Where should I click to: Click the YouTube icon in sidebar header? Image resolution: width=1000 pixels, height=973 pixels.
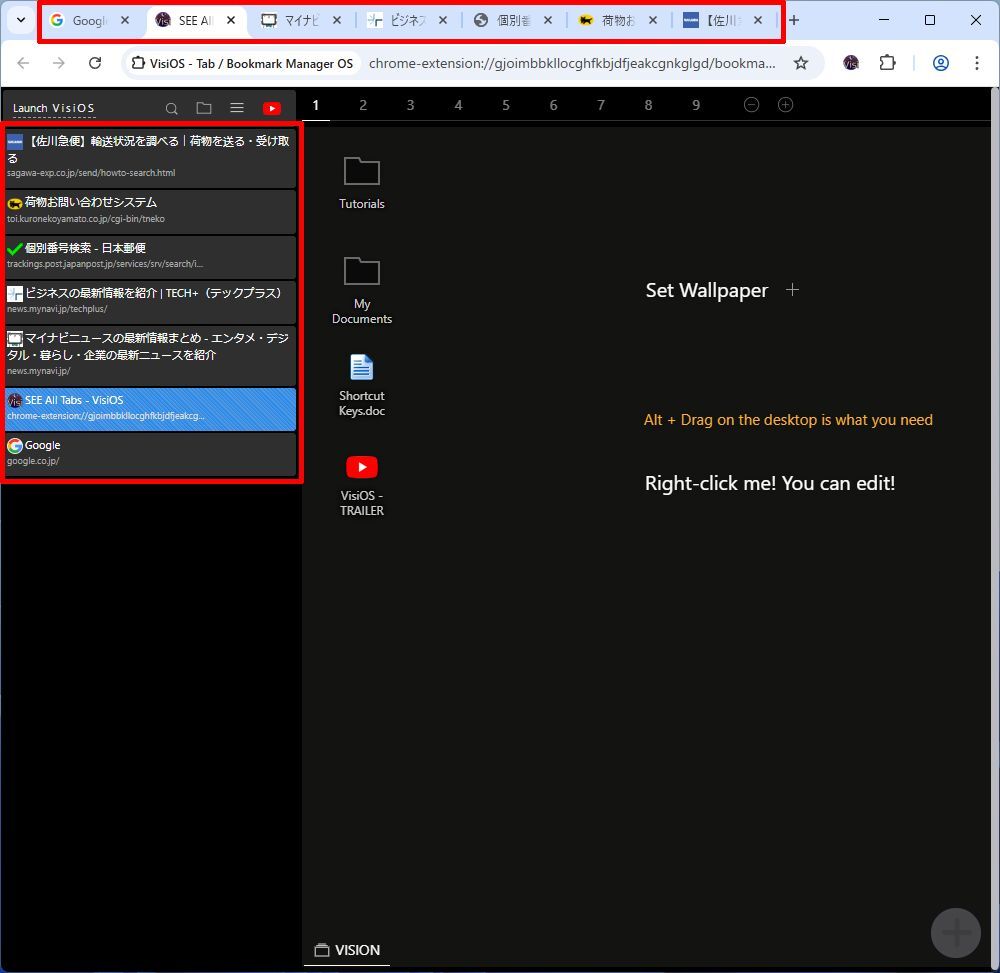pyautogui.click(x=272, y=108)
